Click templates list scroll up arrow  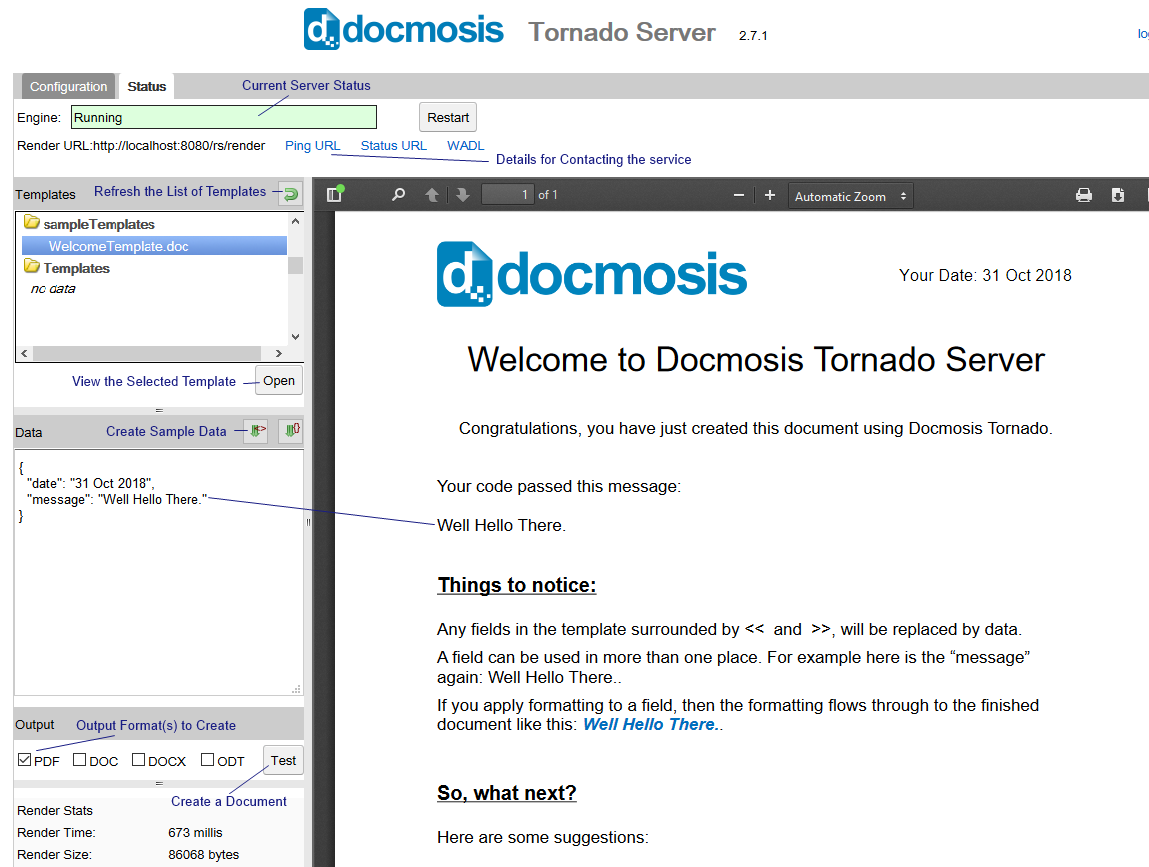point(295,221)
